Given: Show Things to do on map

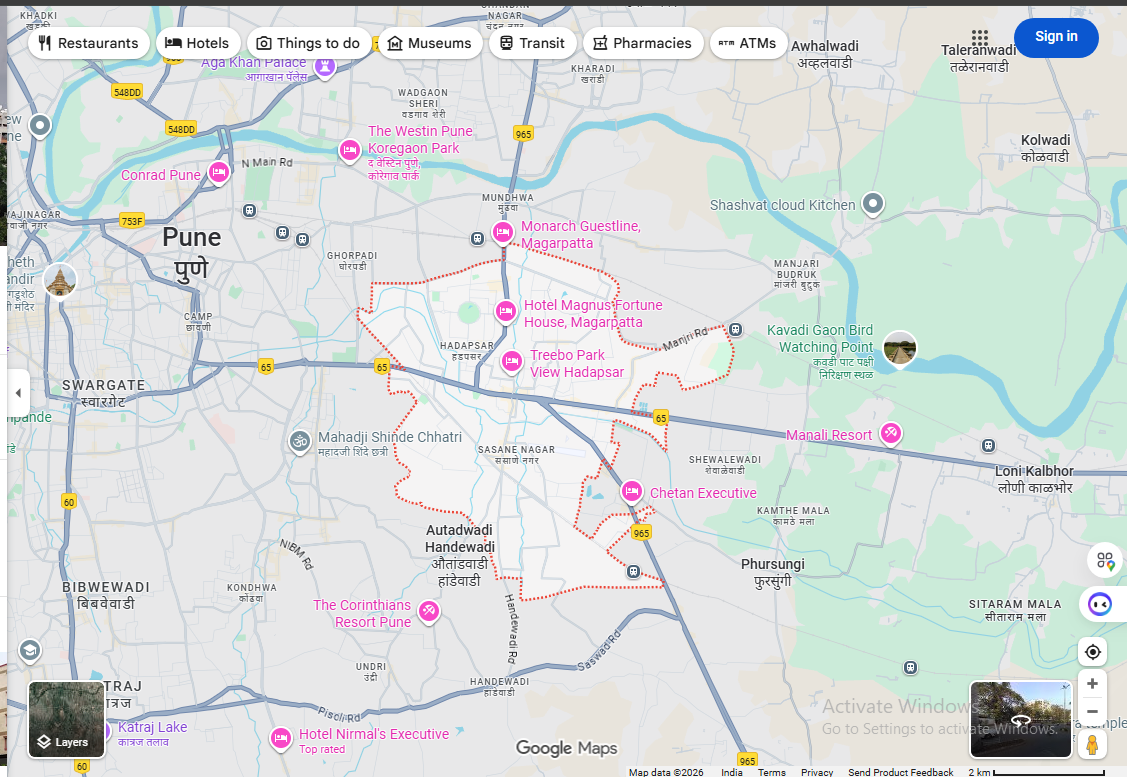Looking at the screenshot, I should (x=307, y=43).
